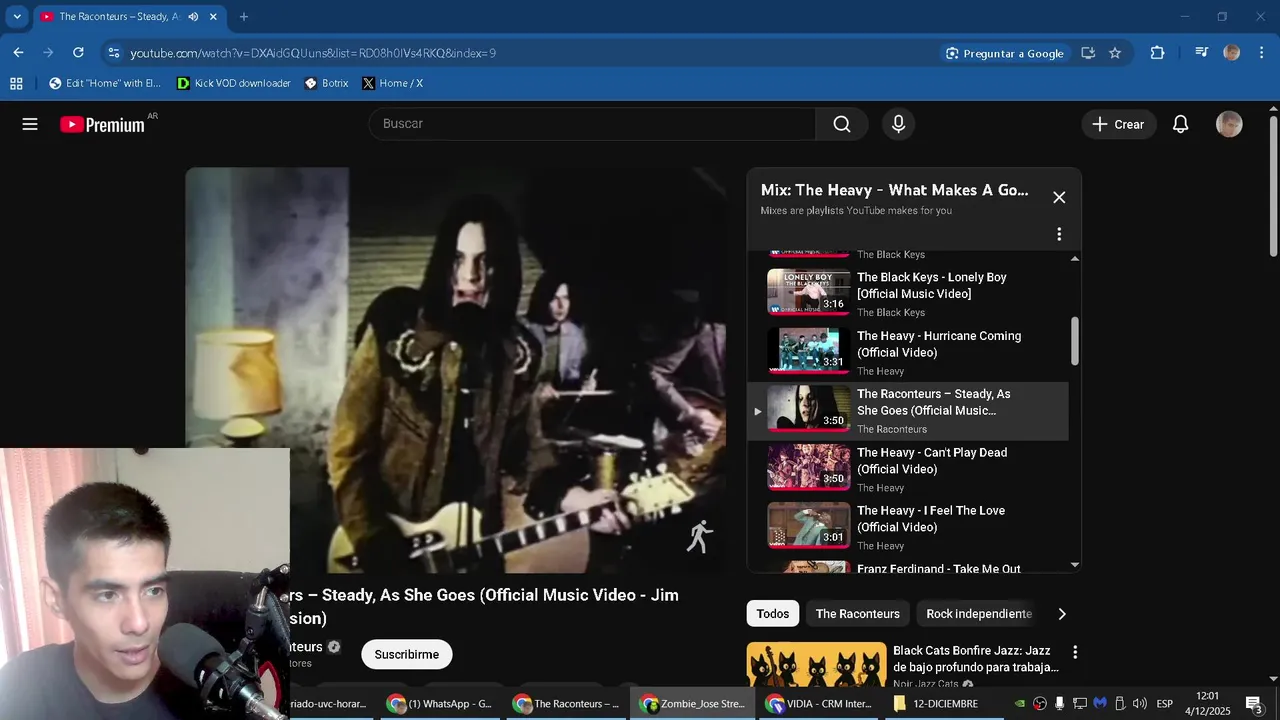Play The Heavy - Hurricane Coming thumbnail
1280x720 pixels.
[808, 351]
